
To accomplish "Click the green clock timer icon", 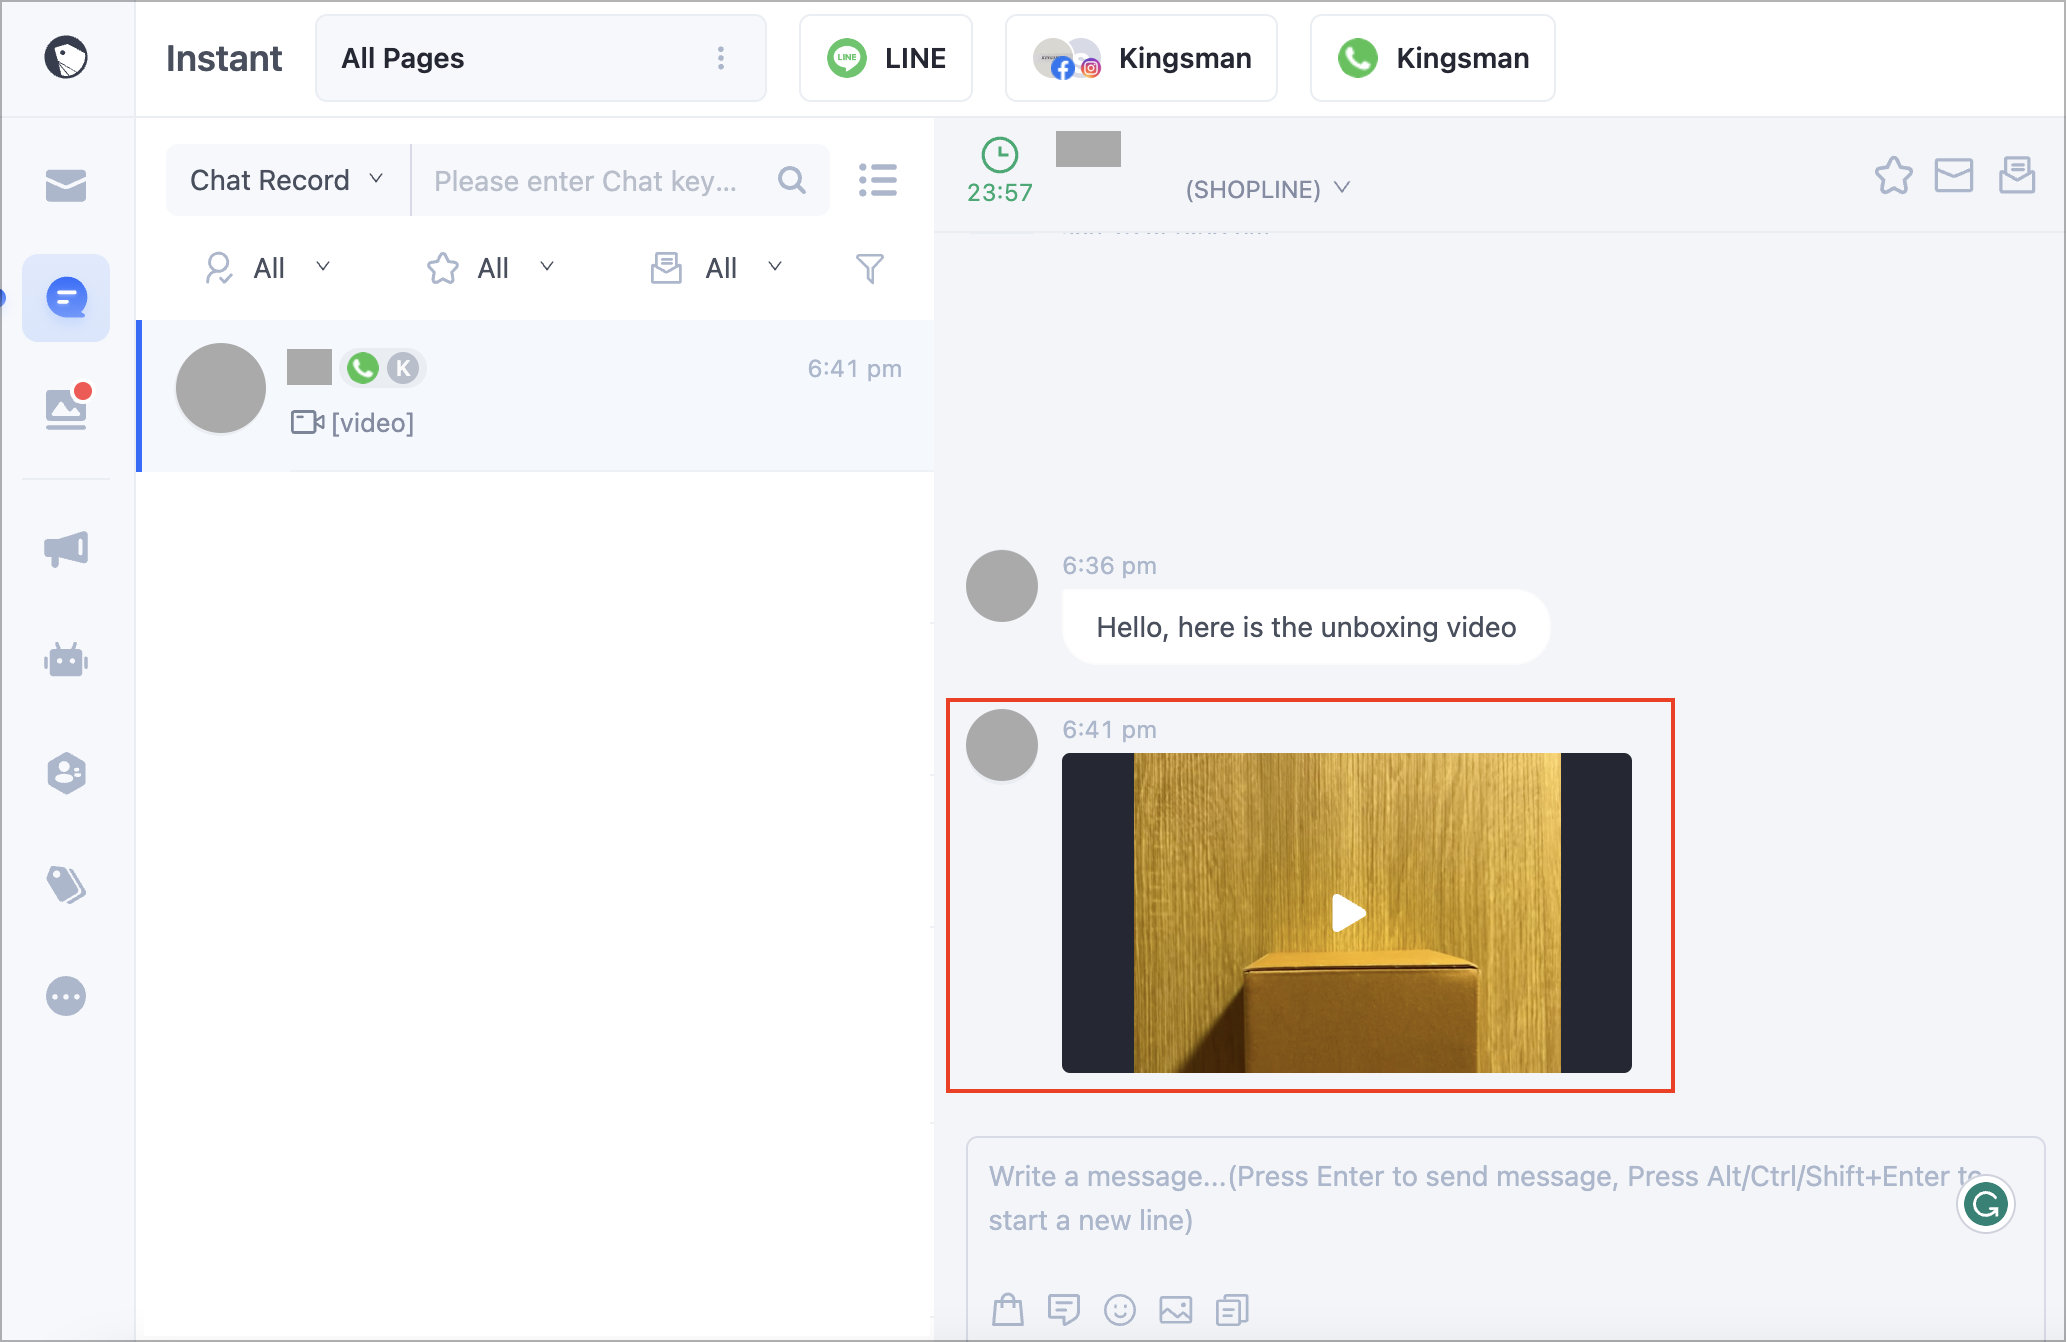I will (x=1000, y=155).
